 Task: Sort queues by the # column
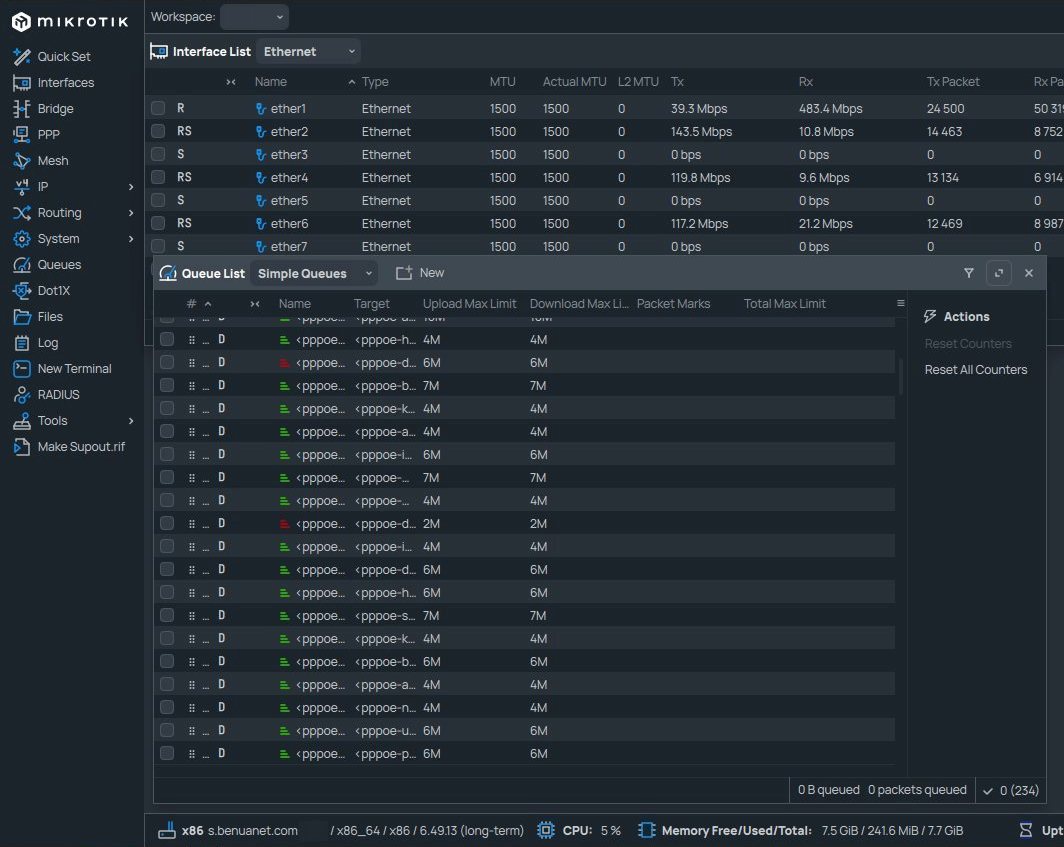191,304
